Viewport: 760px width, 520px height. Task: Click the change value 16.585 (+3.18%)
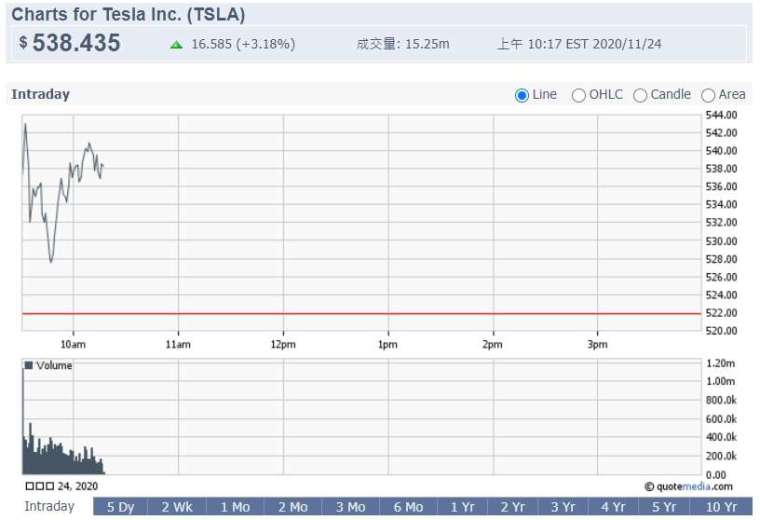(243, 44)
